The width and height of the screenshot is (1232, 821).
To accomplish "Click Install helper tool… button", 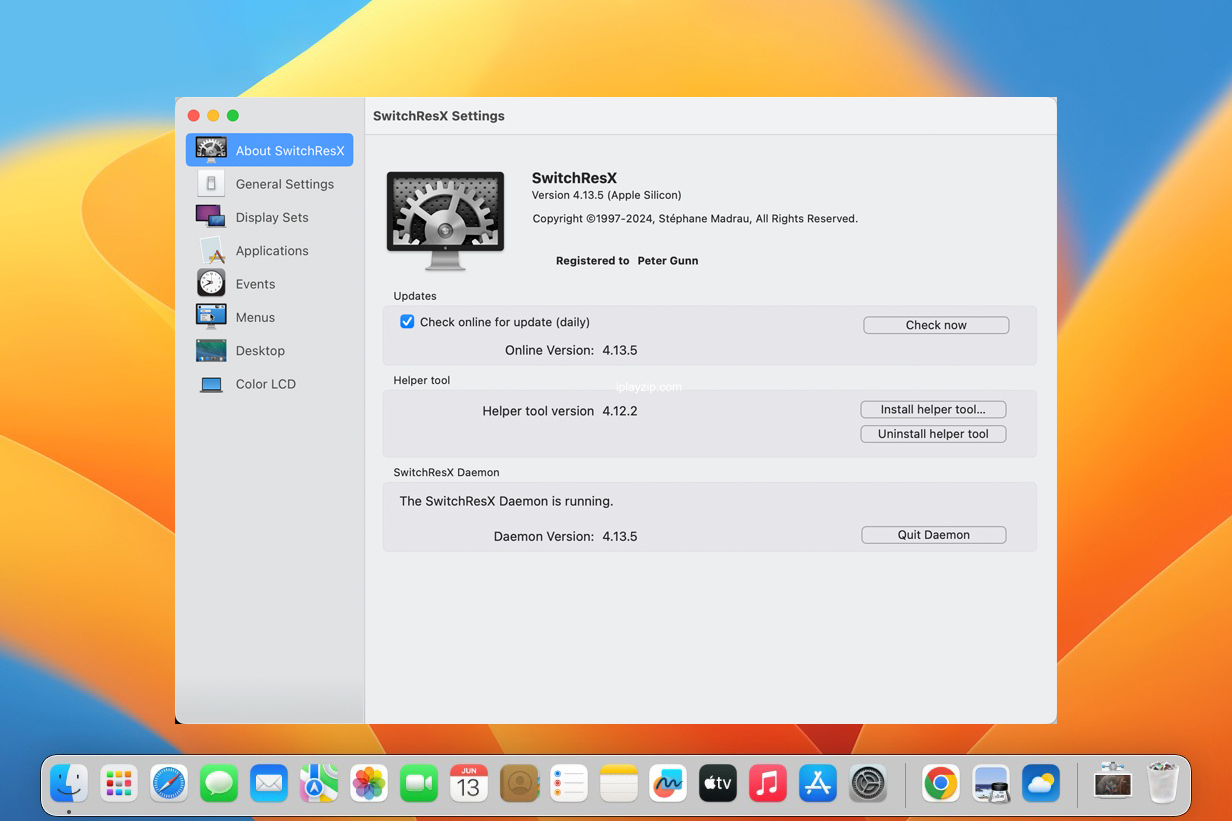I will point(933,409).
